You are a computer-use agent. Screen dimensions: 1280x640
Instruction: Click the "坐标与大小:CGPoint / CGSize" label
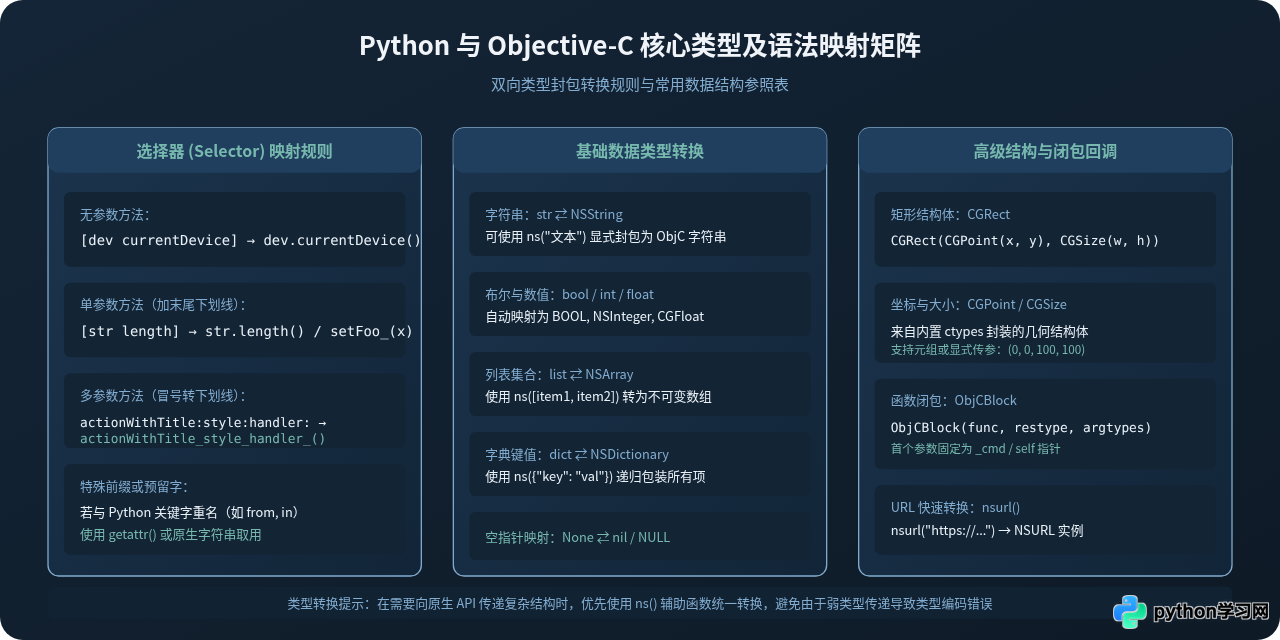coord(978,304)
